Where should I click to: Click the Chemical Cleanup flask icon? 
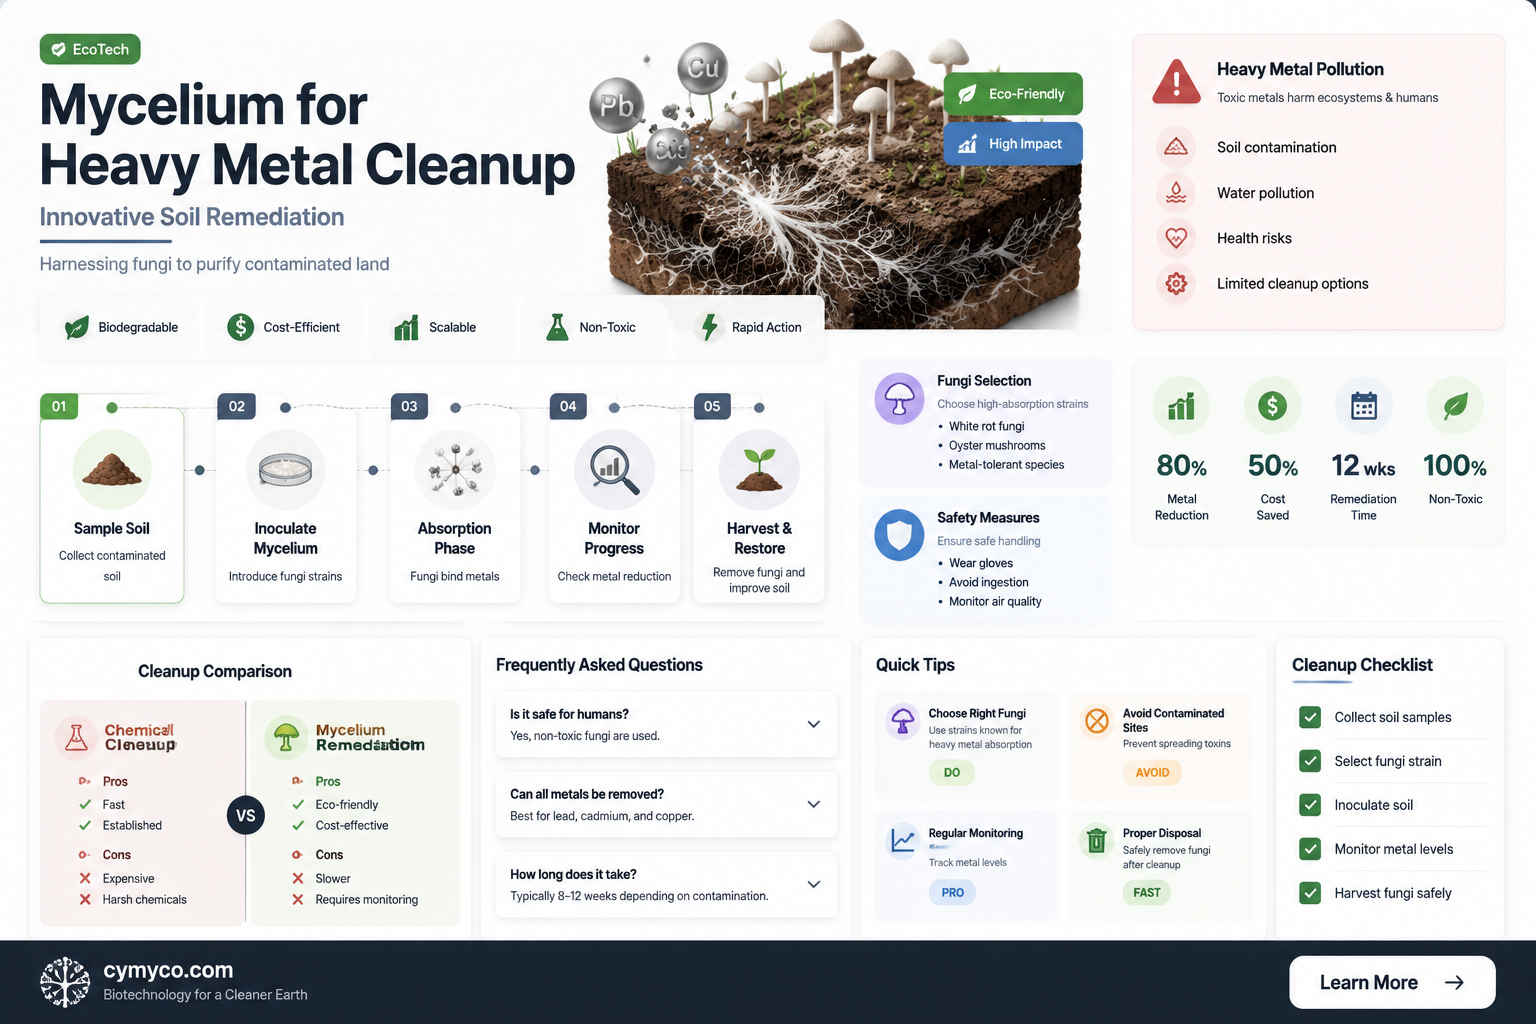[x=76, y=738]
